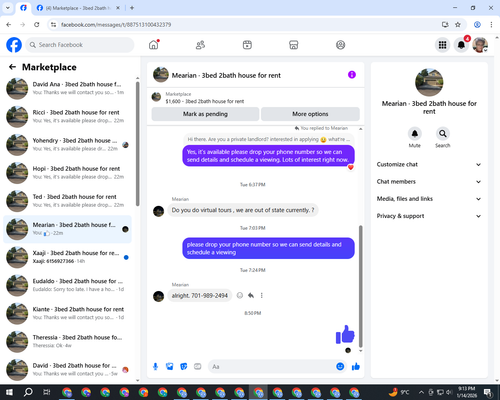The height and width of the screenshot is (400, 500).
Task: Open the $1,600 3bed 2bath listing link
Action: point(205,101)
